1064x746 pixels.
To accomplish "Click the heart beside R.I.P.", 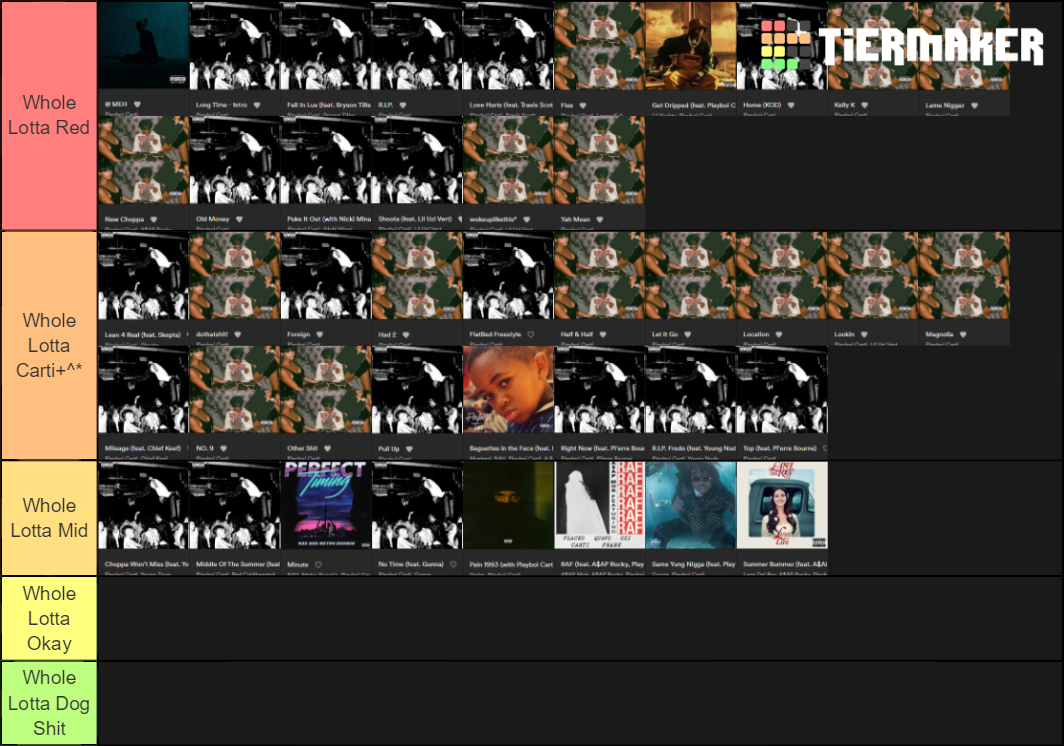I will coord(403,105).
